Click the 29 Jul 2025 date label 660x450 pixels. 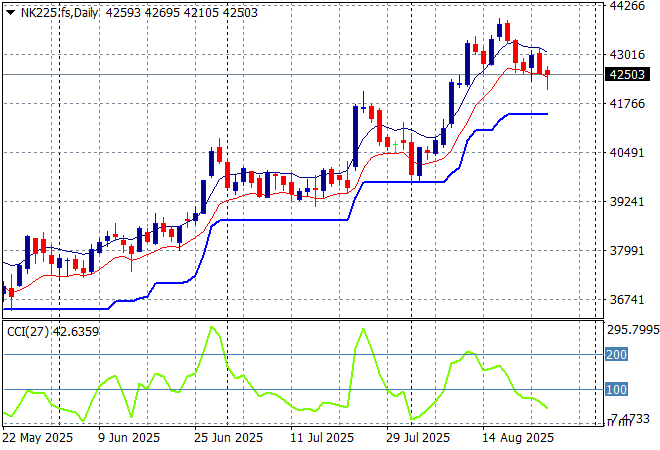click(x=416, y=438)
